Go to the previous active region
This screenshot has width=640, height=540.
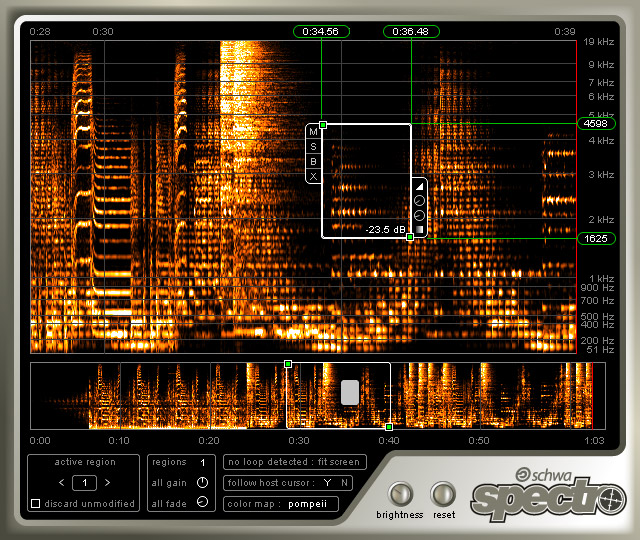(x=61, y=483)
